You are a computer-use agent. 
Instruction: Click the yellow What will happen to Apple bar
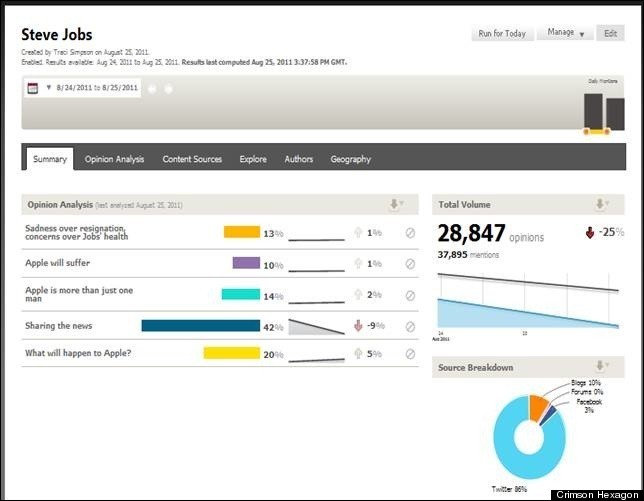click(x=232, y=353)
